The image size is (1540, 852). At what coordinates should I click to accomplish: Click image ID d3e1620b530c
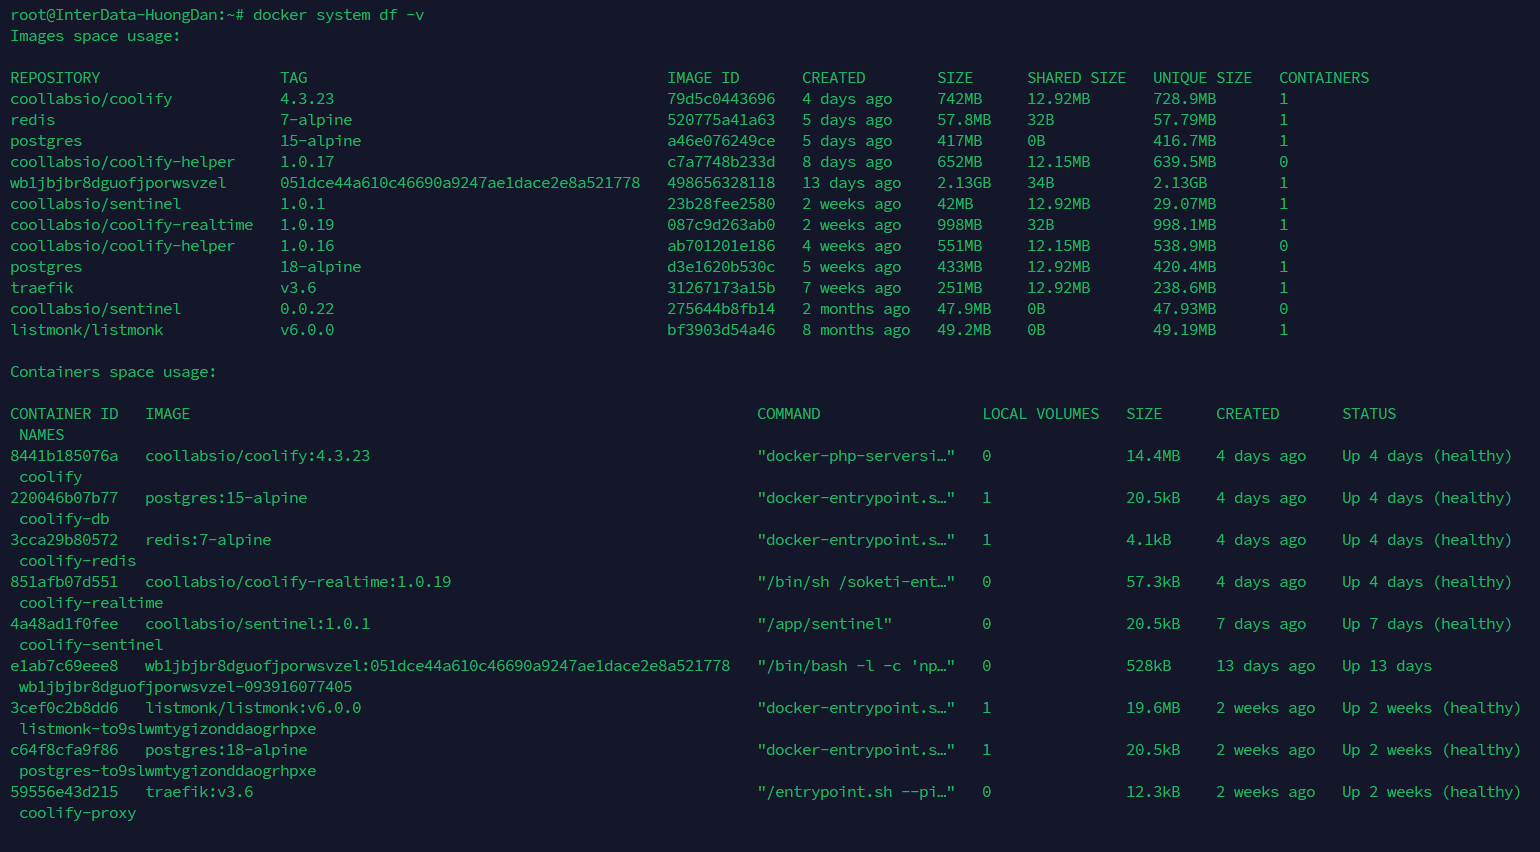721,267
